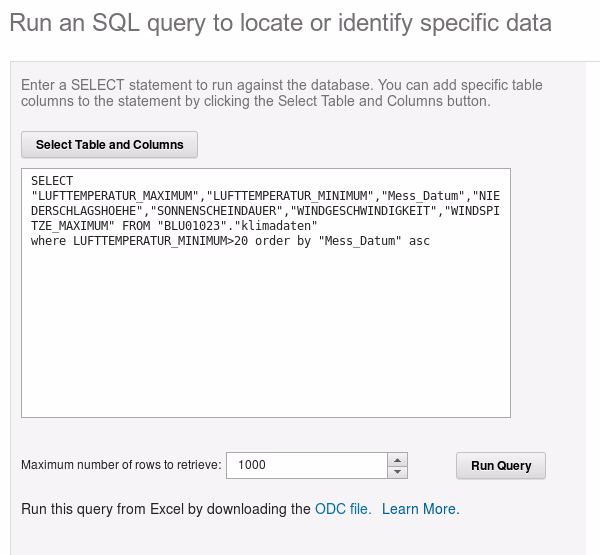Viewport: 600px width, 555px height.
Task: Open the ODC file download link
Action: 342,509
